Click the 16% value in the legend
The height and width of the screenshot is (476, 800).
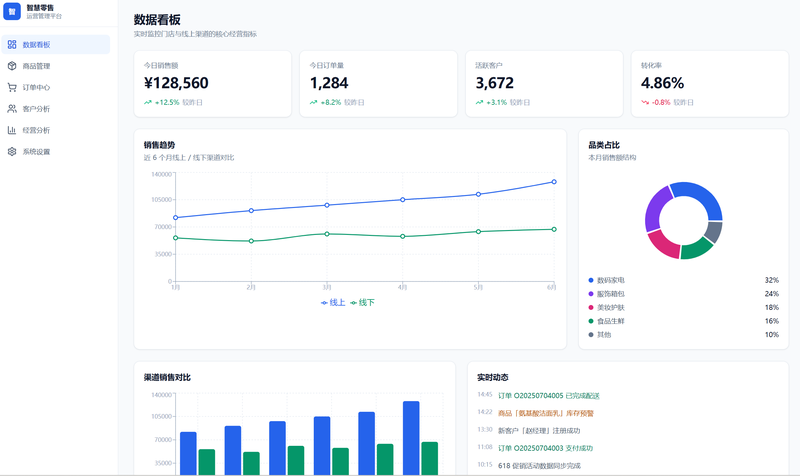771,321
